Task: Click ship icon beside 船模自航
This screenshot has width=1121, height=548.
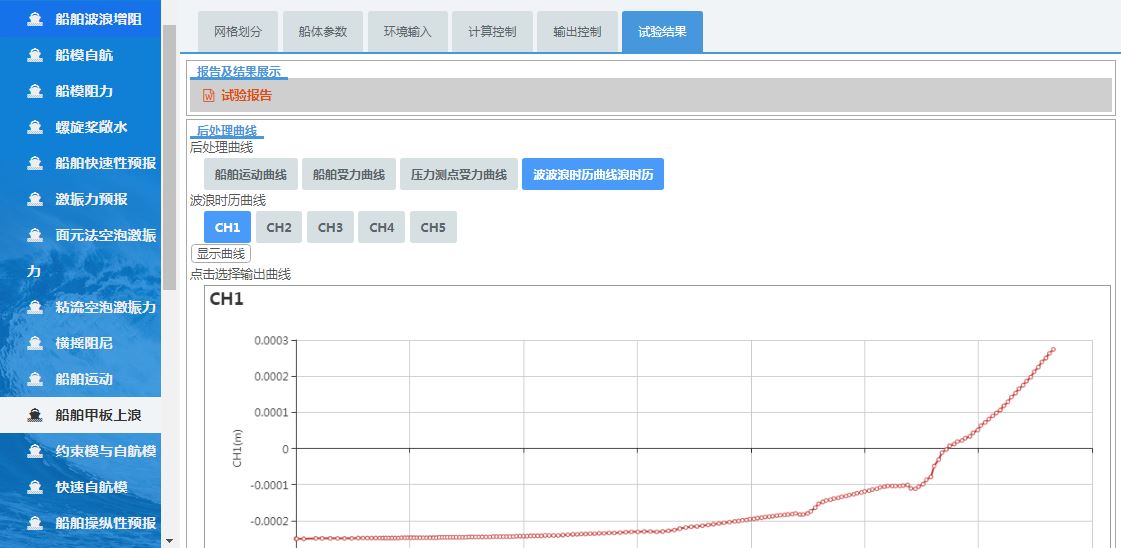Action: tap(35, 55)
